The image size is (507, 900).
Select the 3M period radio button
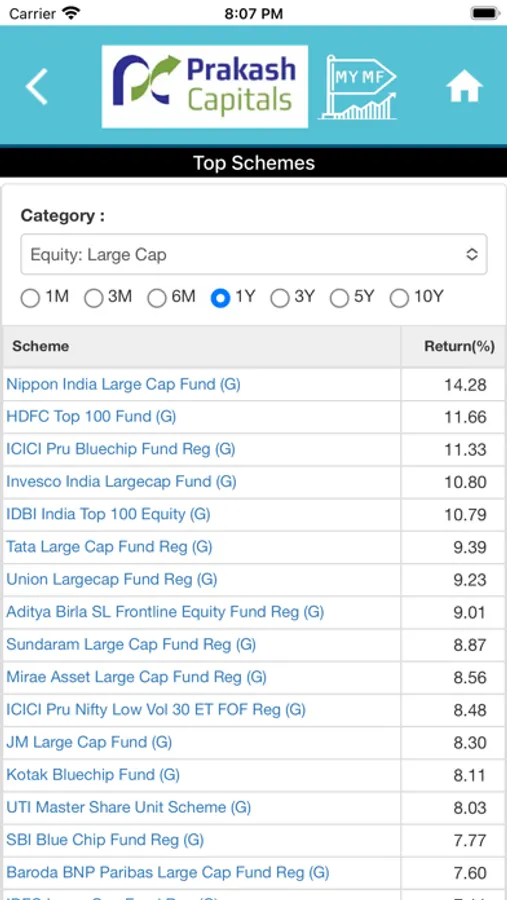click(94, 298)
